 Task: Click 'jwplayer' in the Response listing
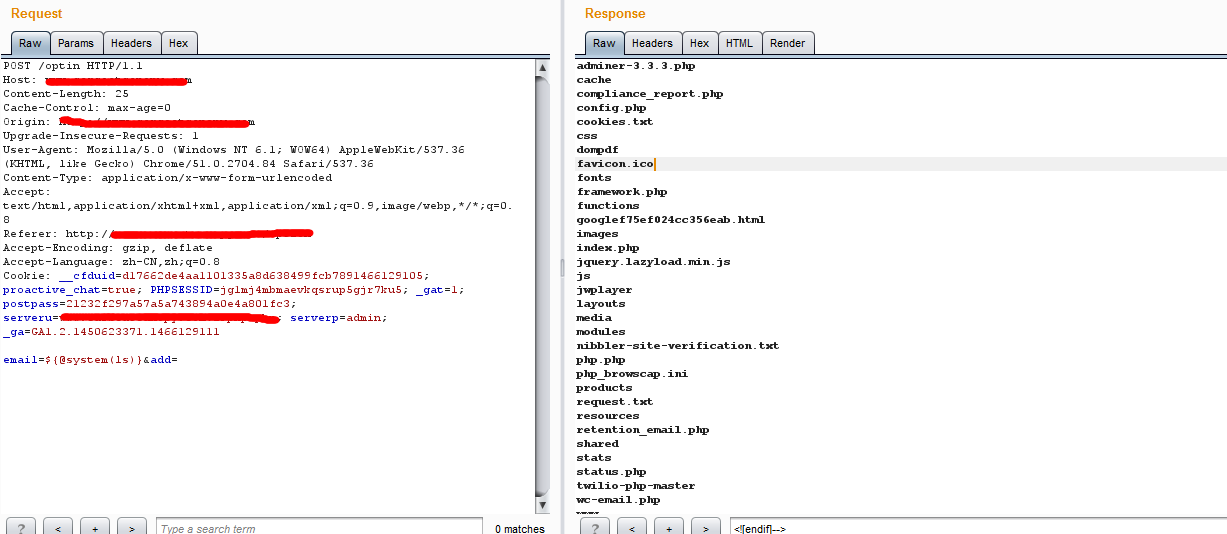pyautogui.click(x=604, y=290)
